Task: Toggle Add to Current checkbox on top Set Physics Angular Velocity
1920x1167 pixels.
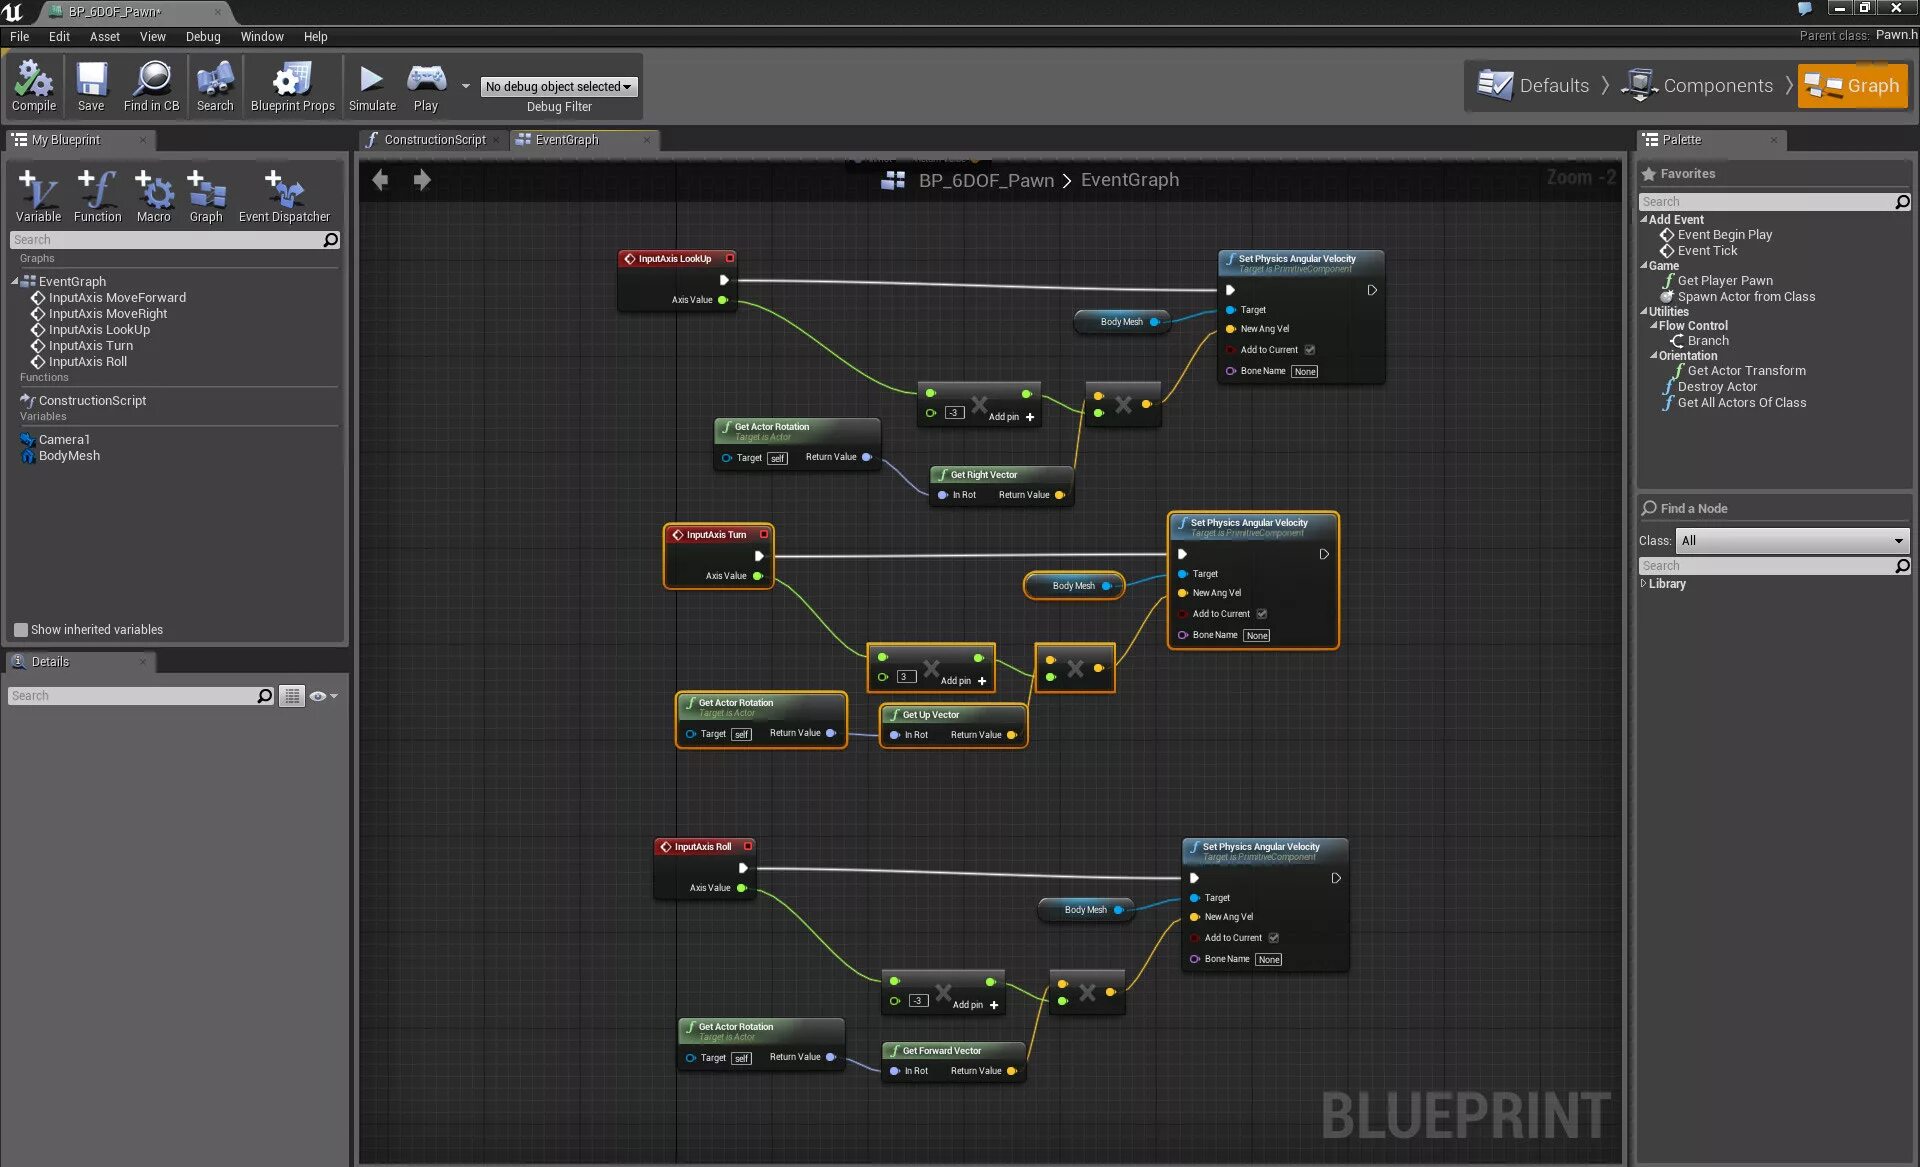Action: (x=1310, y=348)
